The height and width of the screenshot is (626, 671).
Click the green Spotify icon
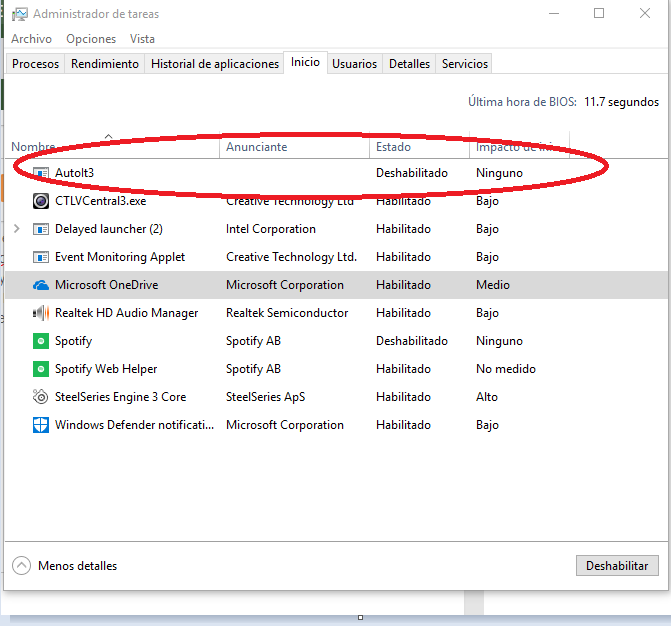(41, 341)
